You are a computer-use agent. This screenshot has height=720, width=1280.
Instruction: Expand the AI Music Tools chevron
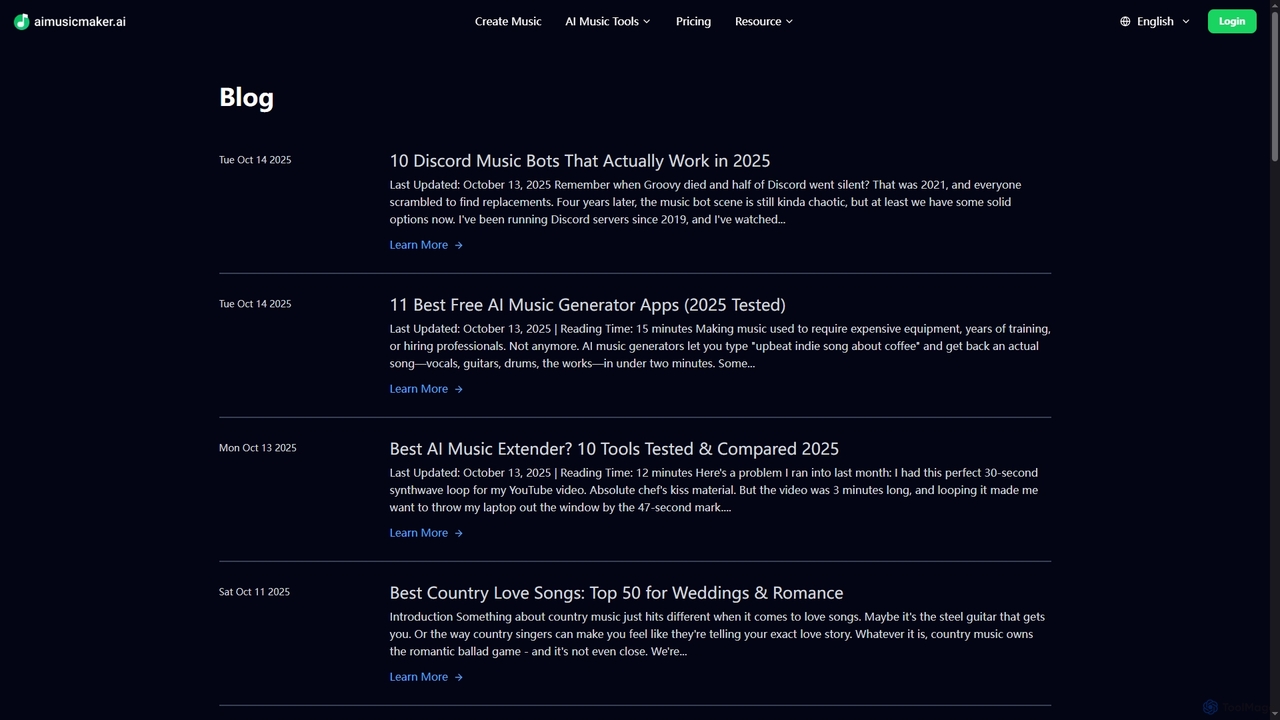(647, 21)
